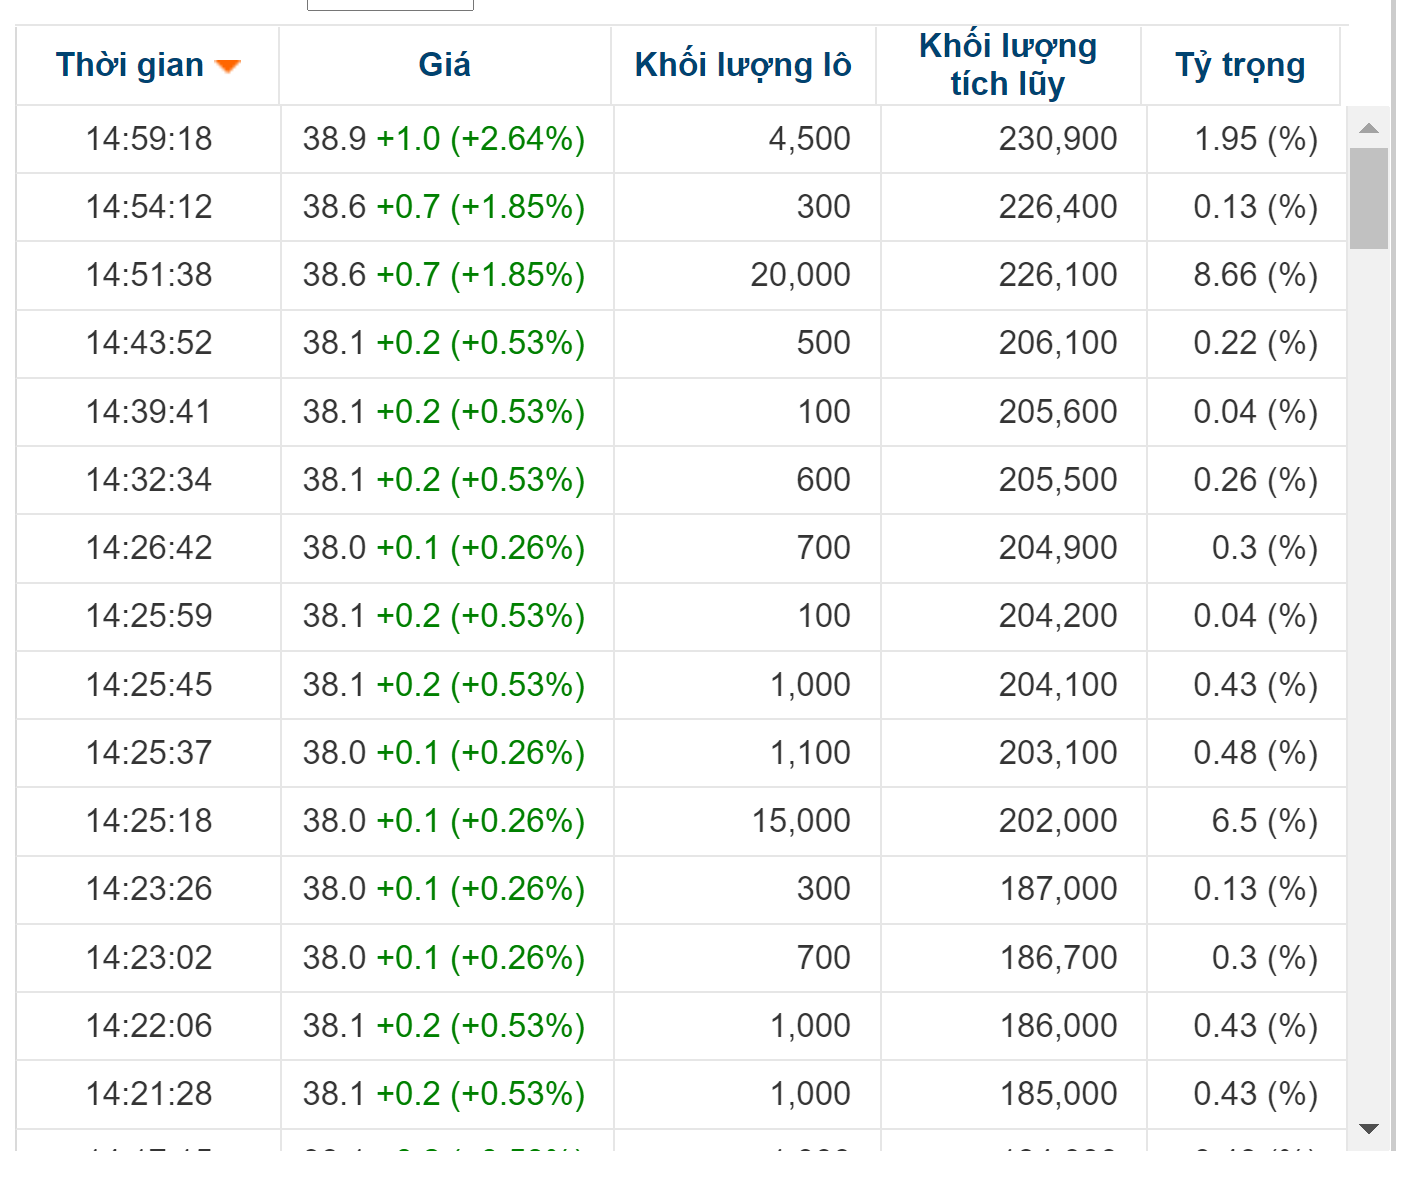Select the Giá column header
This screenshot has width=1418, height=1183.
[x=444, y=65]
